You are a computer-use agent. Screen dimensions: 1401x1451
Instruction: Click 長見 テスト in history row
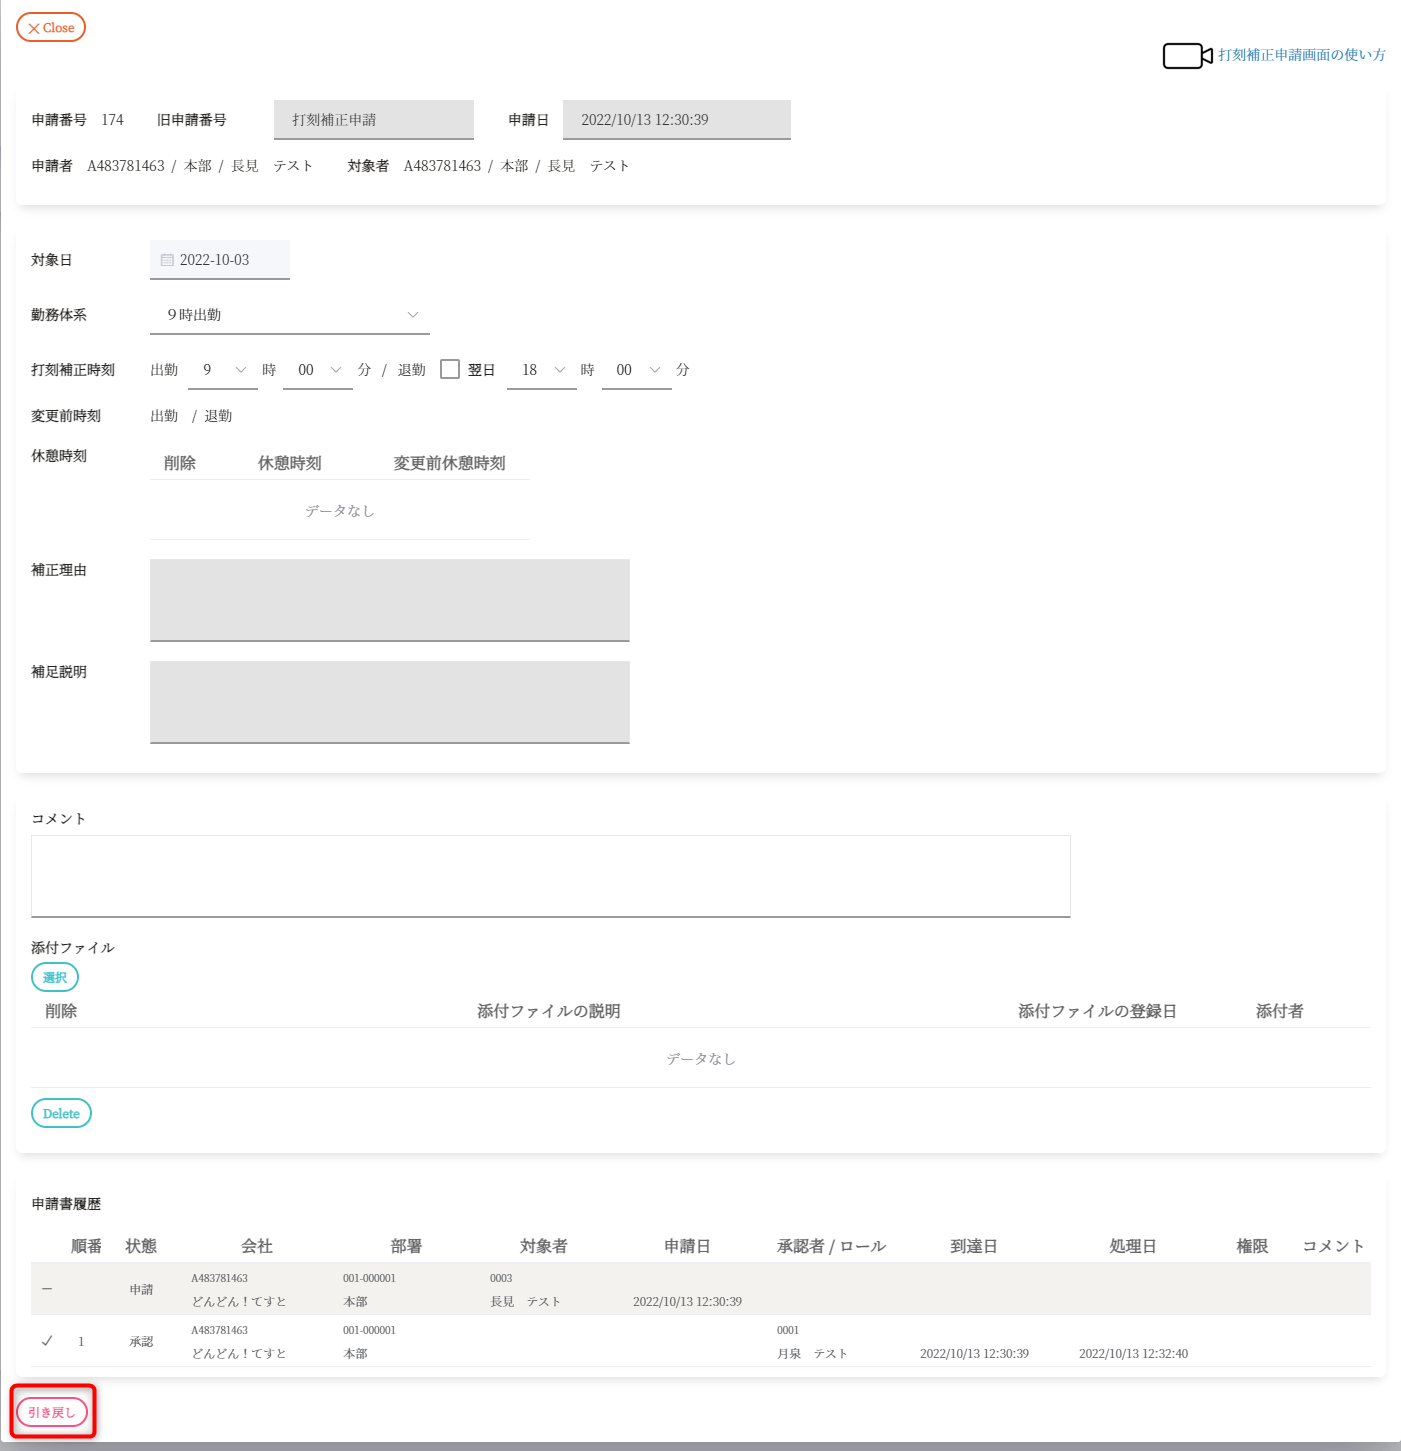coord(525,1301)
